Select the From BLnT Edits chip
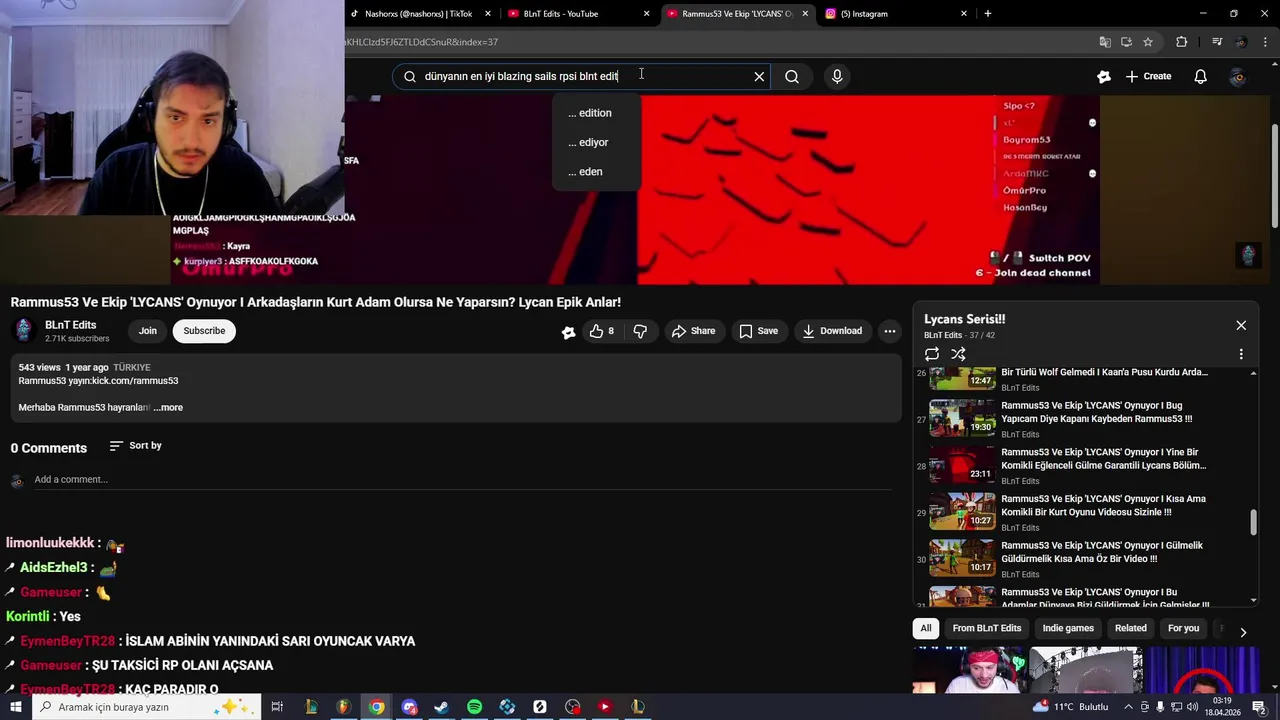 (987, 628)
